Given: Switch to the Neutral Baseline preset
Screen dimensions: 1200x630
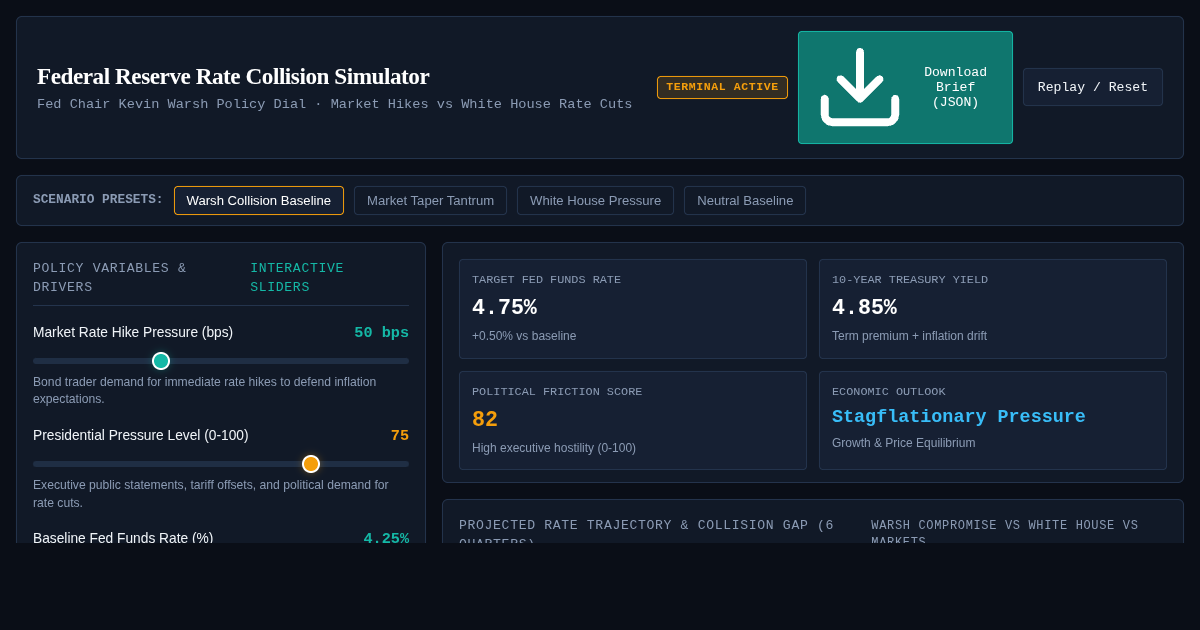Looking at the screenshot, I should click(x=745, y=200).
